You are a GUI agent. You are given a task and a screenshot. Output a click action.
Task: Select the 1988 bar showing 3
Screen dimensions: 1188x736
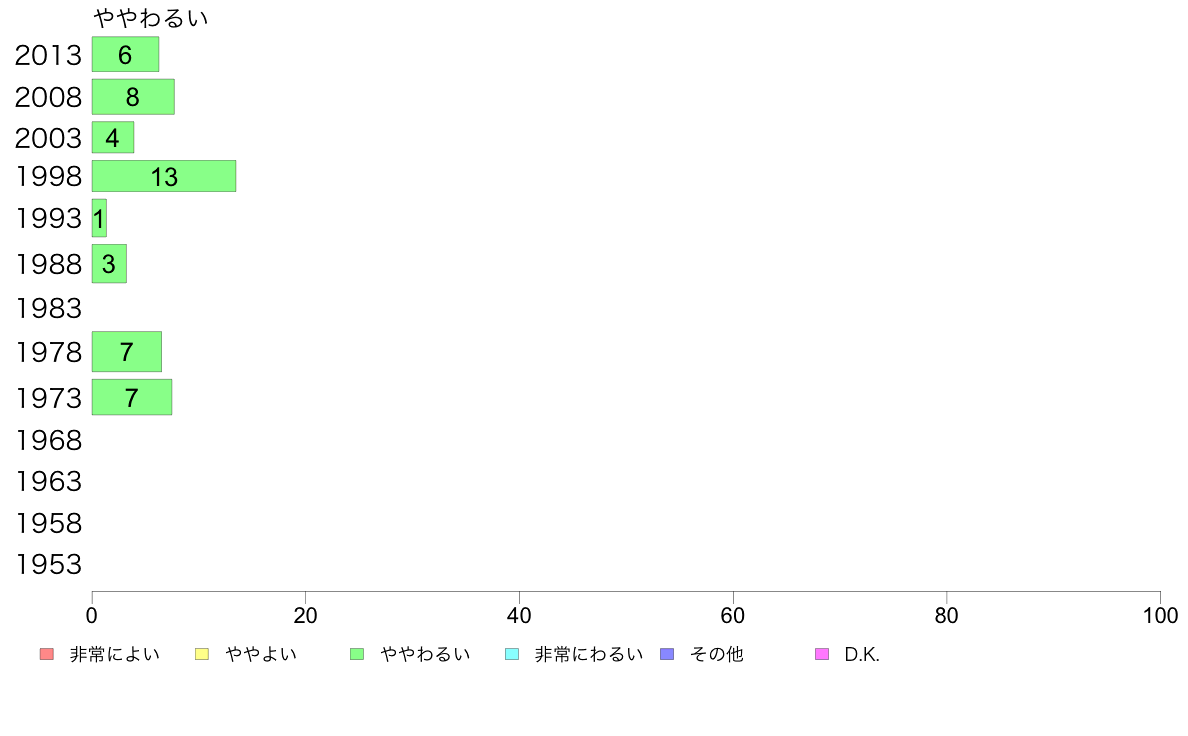(x=109, y=264)
